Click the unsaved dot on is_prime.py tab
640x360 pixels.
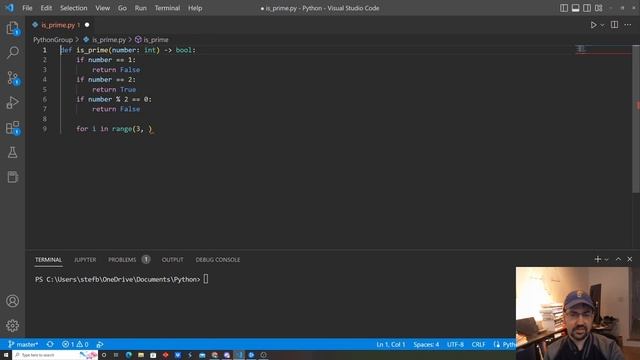coord(87,25)
